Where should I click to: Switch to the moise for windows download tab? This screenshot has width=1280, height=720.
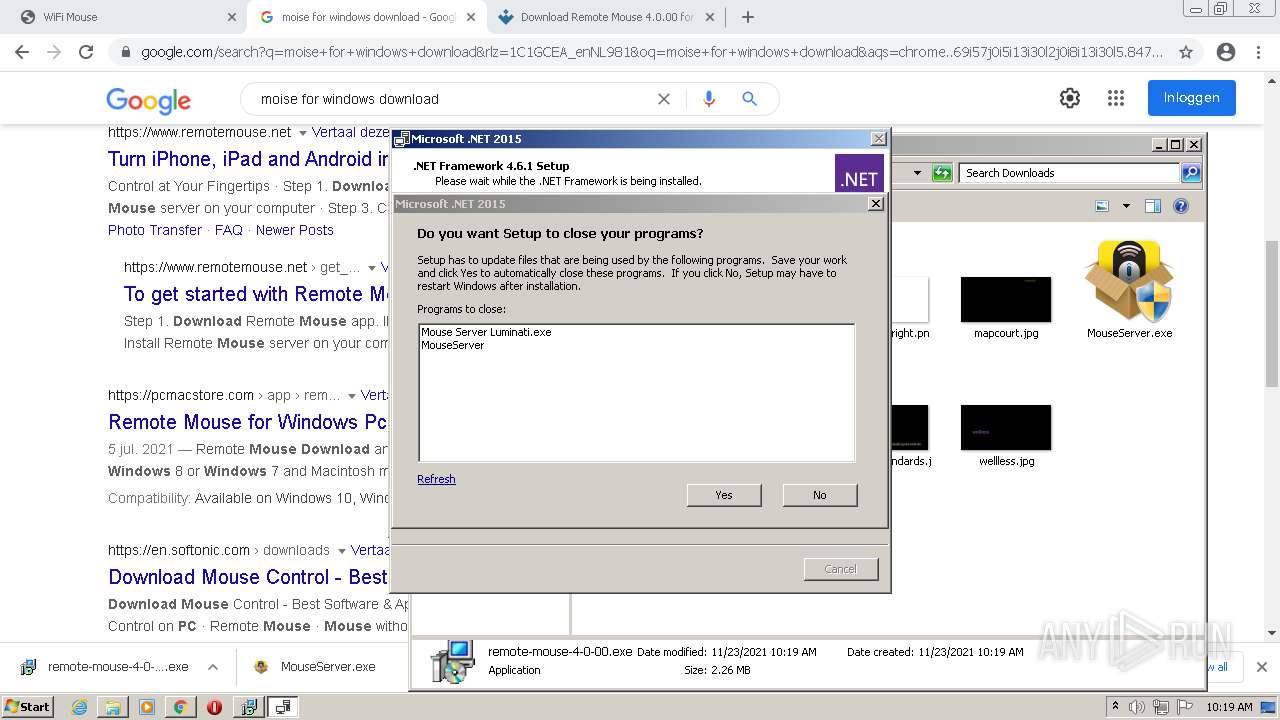368,17
